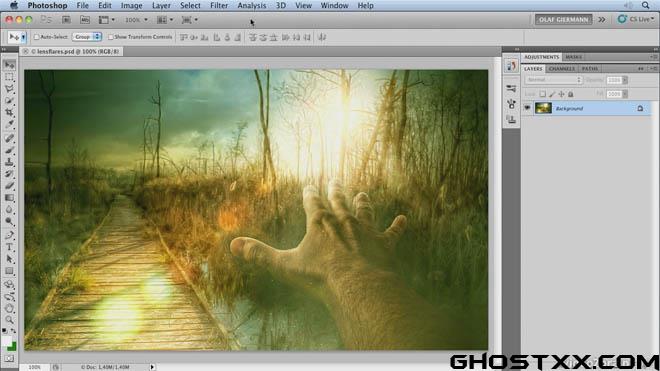The image size is (660, 371).
Task: Enable Show Transform Controls checkbox
Action: (111, 37)
